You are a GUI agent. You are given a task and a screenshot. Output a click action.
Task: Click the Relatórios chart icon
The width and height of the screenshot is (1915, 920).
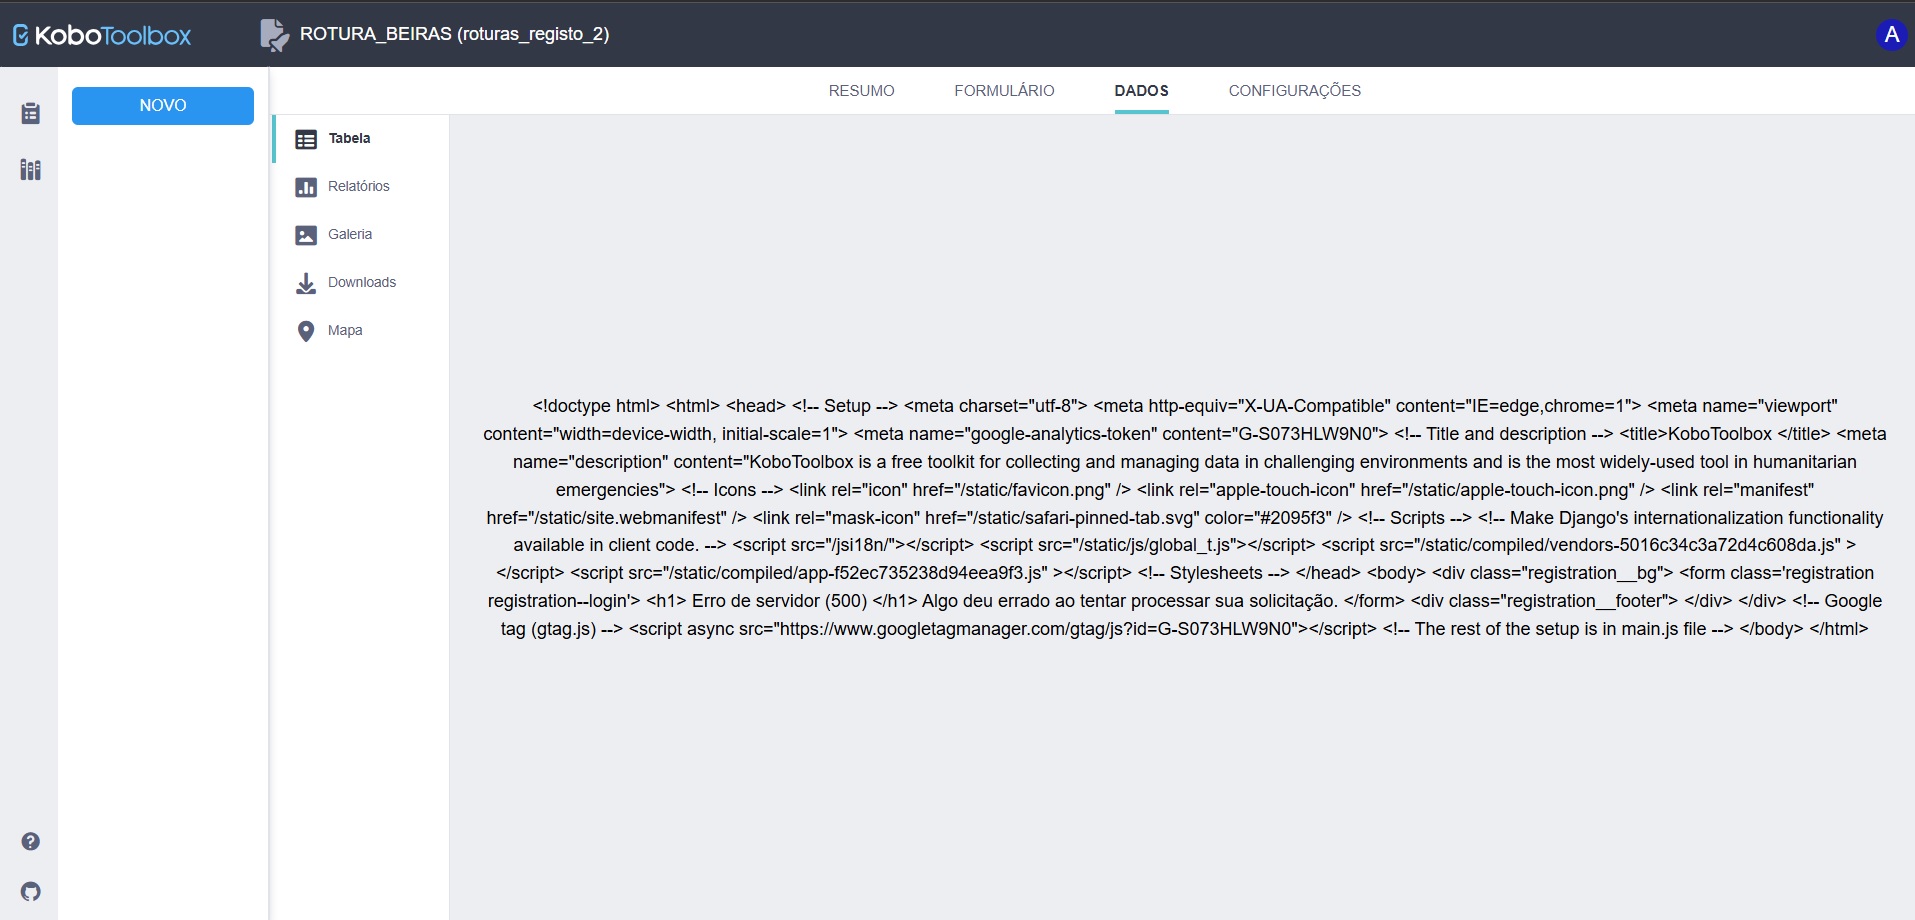[x=306, y=187]
